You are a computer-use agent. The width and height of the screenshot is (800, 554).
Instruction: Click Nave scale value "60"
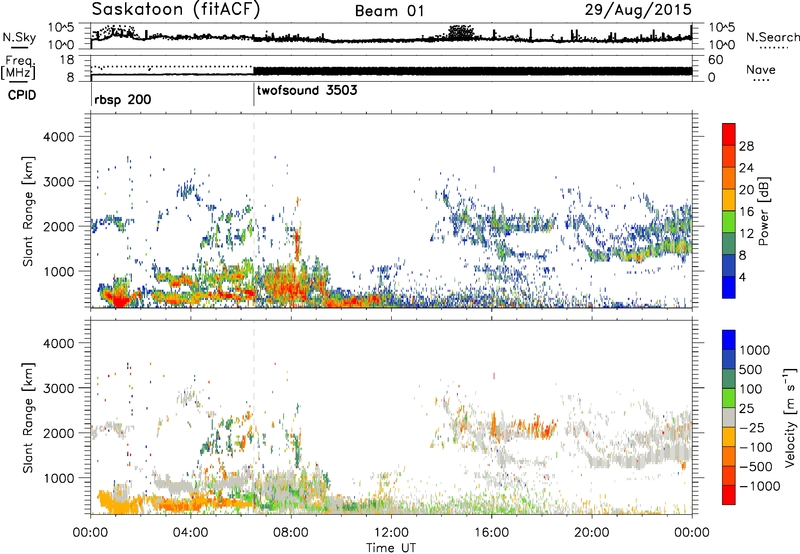(x=716, y=60)
